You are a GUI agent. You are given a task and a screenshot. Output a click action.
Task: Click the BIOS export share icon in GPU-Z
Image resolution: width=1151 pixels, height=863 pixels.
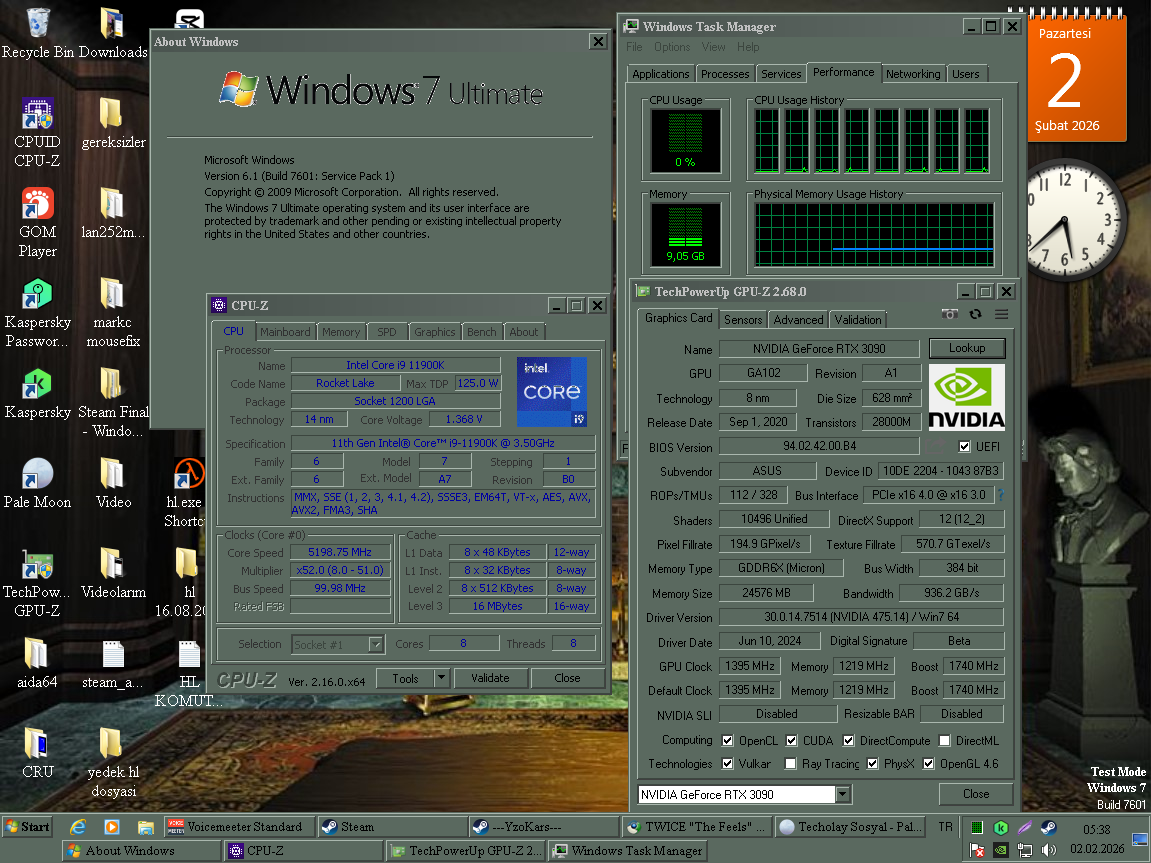[x=935, y=446]
